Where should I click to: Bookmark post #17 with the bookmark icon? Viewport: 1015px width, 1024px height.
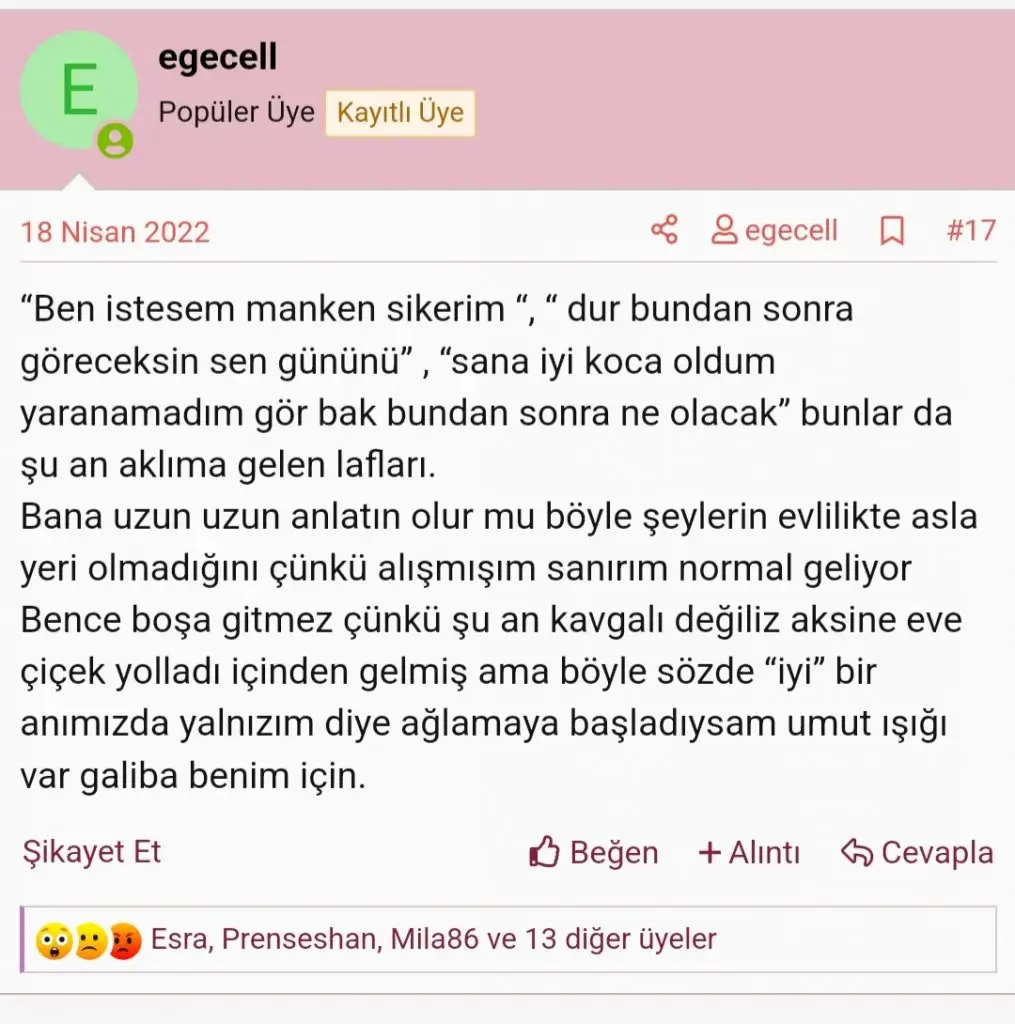tap(892, 231)
